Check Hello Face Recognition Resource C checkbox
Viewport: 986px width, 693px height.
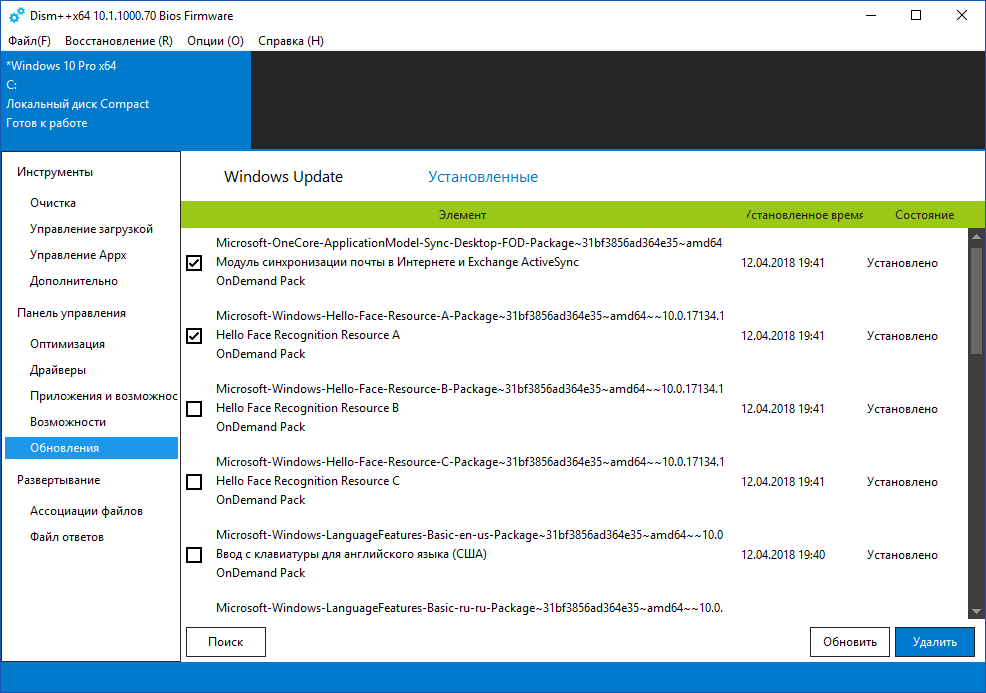194,482
